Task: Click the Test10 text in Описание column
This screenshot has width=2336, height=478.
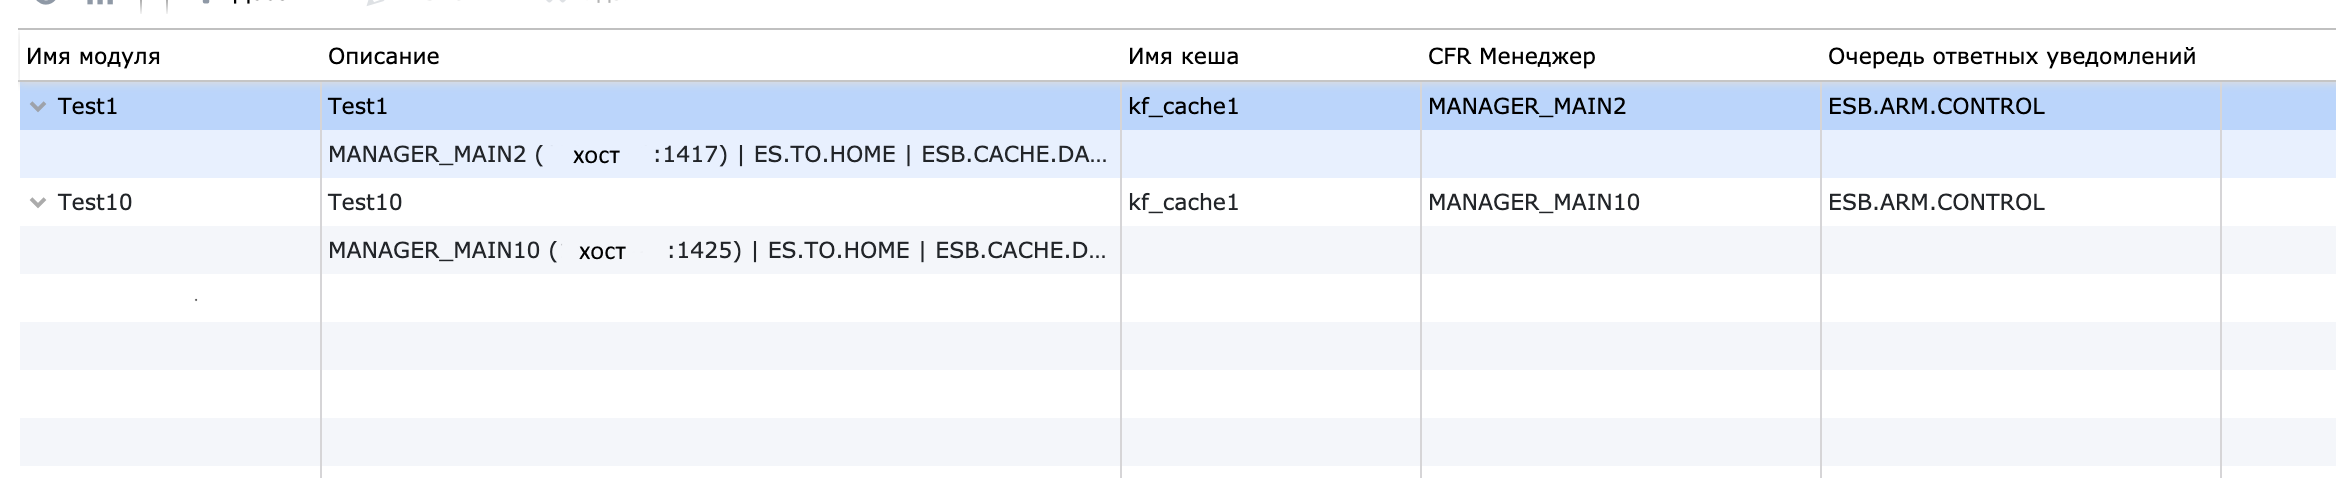Action: (x=365, y=202)
